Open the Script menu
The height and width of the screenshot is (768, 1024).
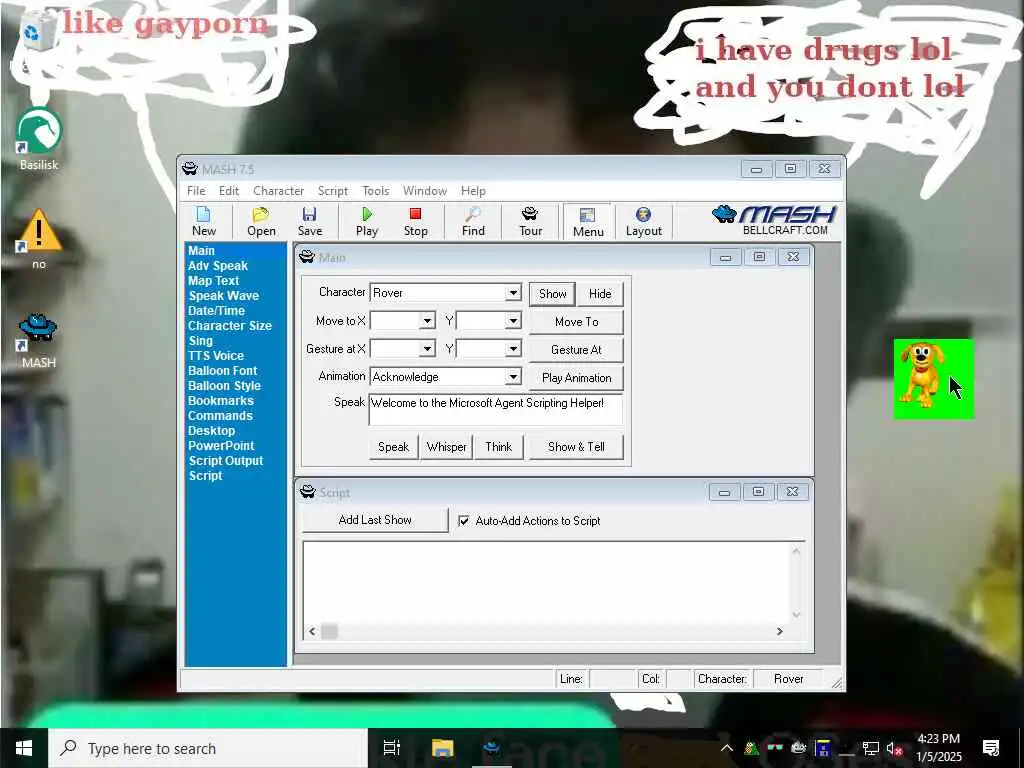[332, 191]
